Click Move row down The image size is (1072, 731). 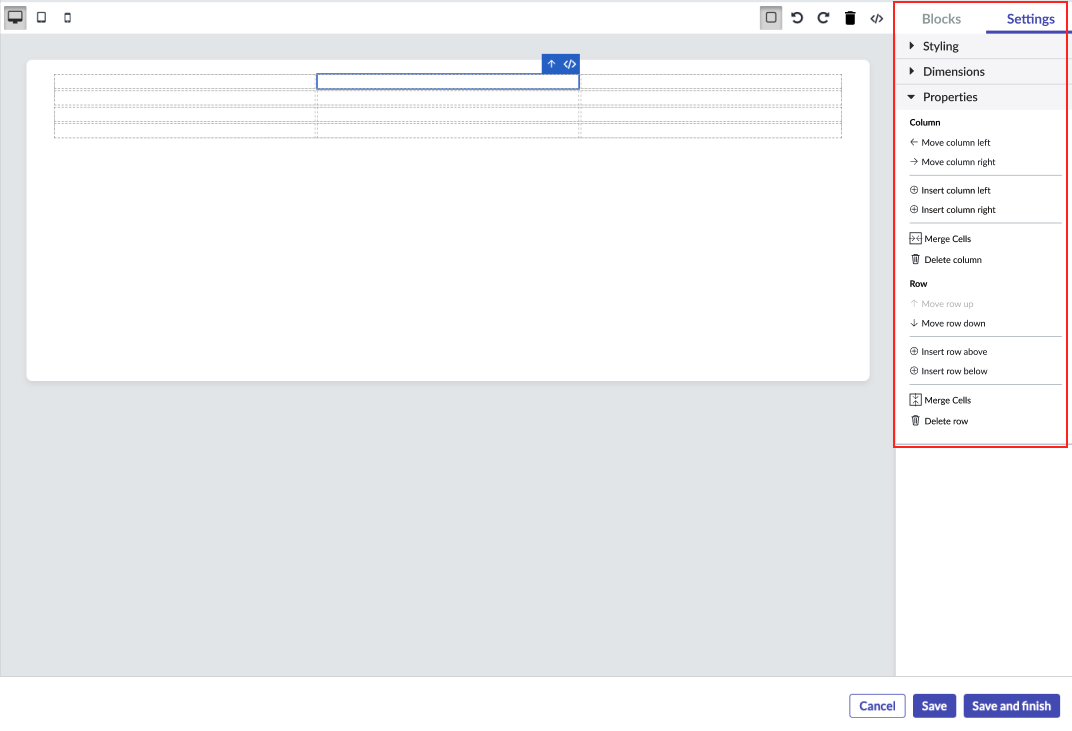(948, 323)
